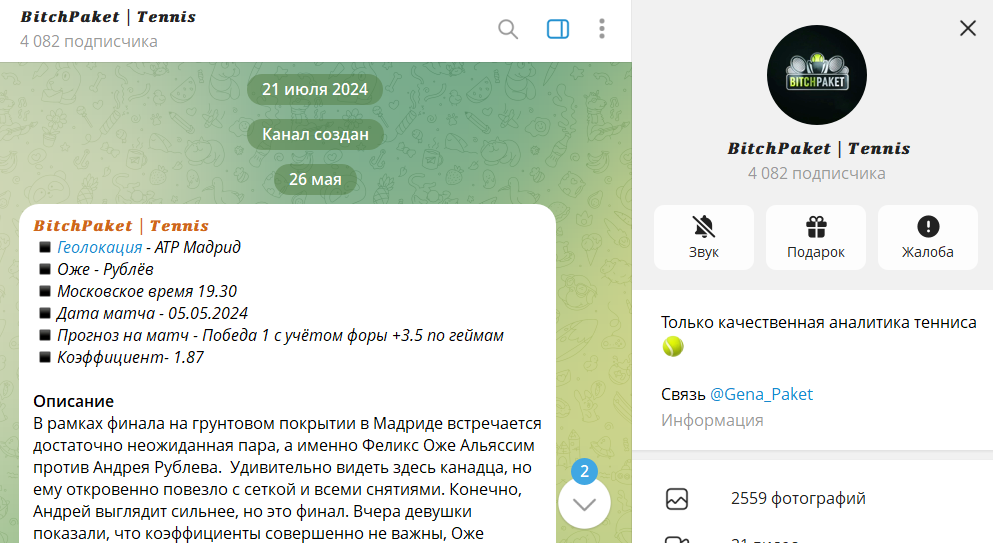Open the three-dot more options menu
The width and height of the screenshot is (993, 543).
pos(601,29)
